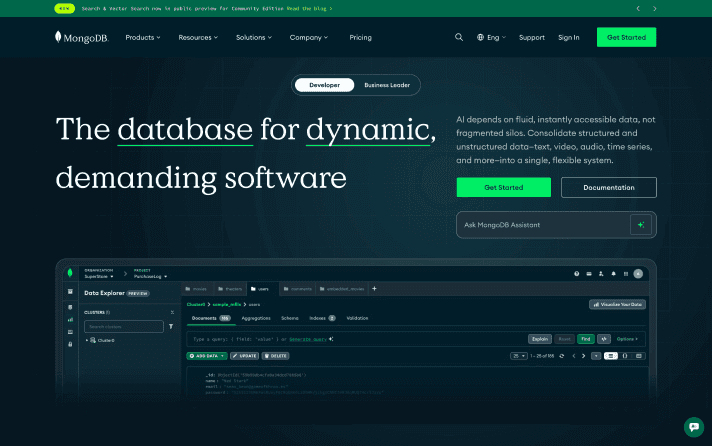Open the PurchaseLog project dropdown

click(x=150, y=276)
